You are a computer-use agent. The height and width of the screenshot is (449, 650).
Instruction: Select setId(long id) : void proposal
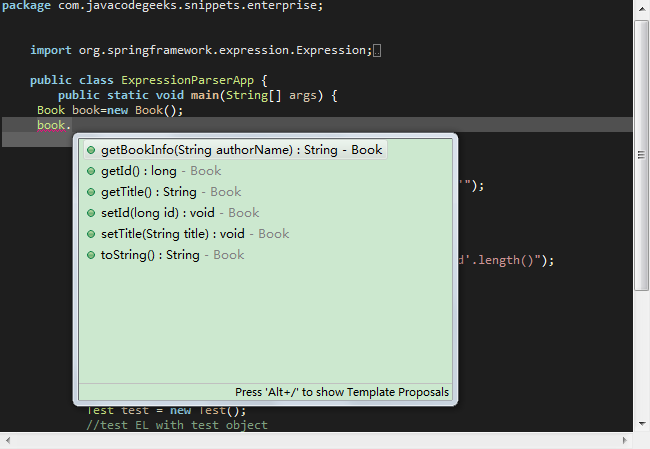click(x=172, y=213)
